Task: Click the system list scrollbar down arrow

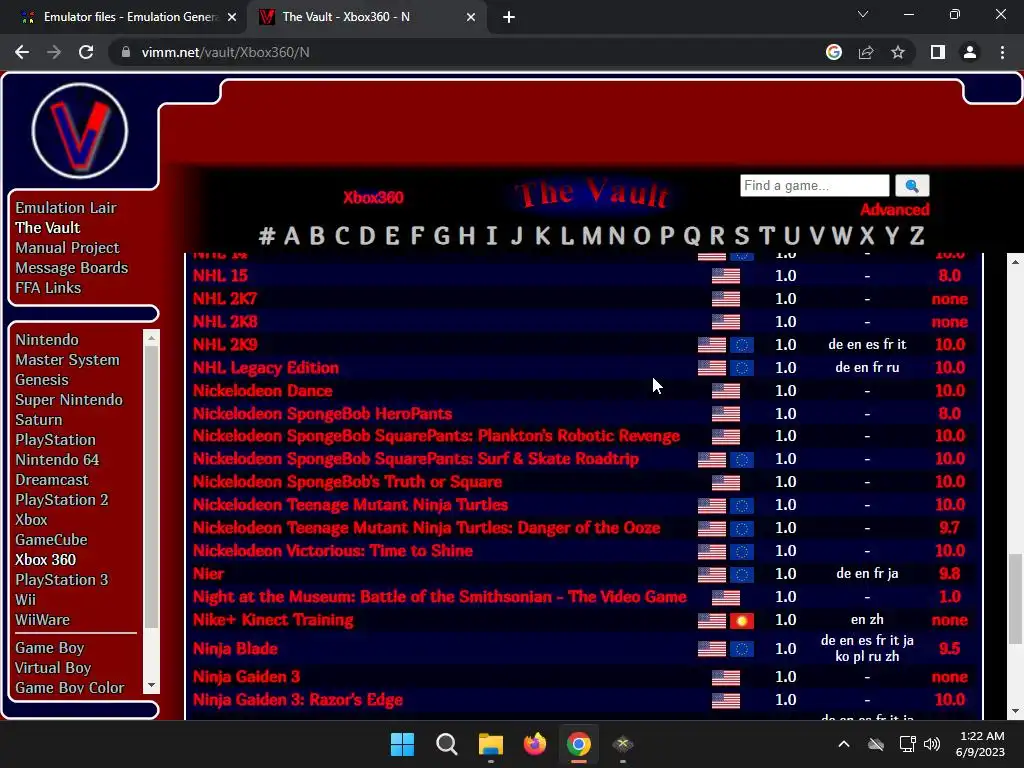Action: [x=152, y=685]
